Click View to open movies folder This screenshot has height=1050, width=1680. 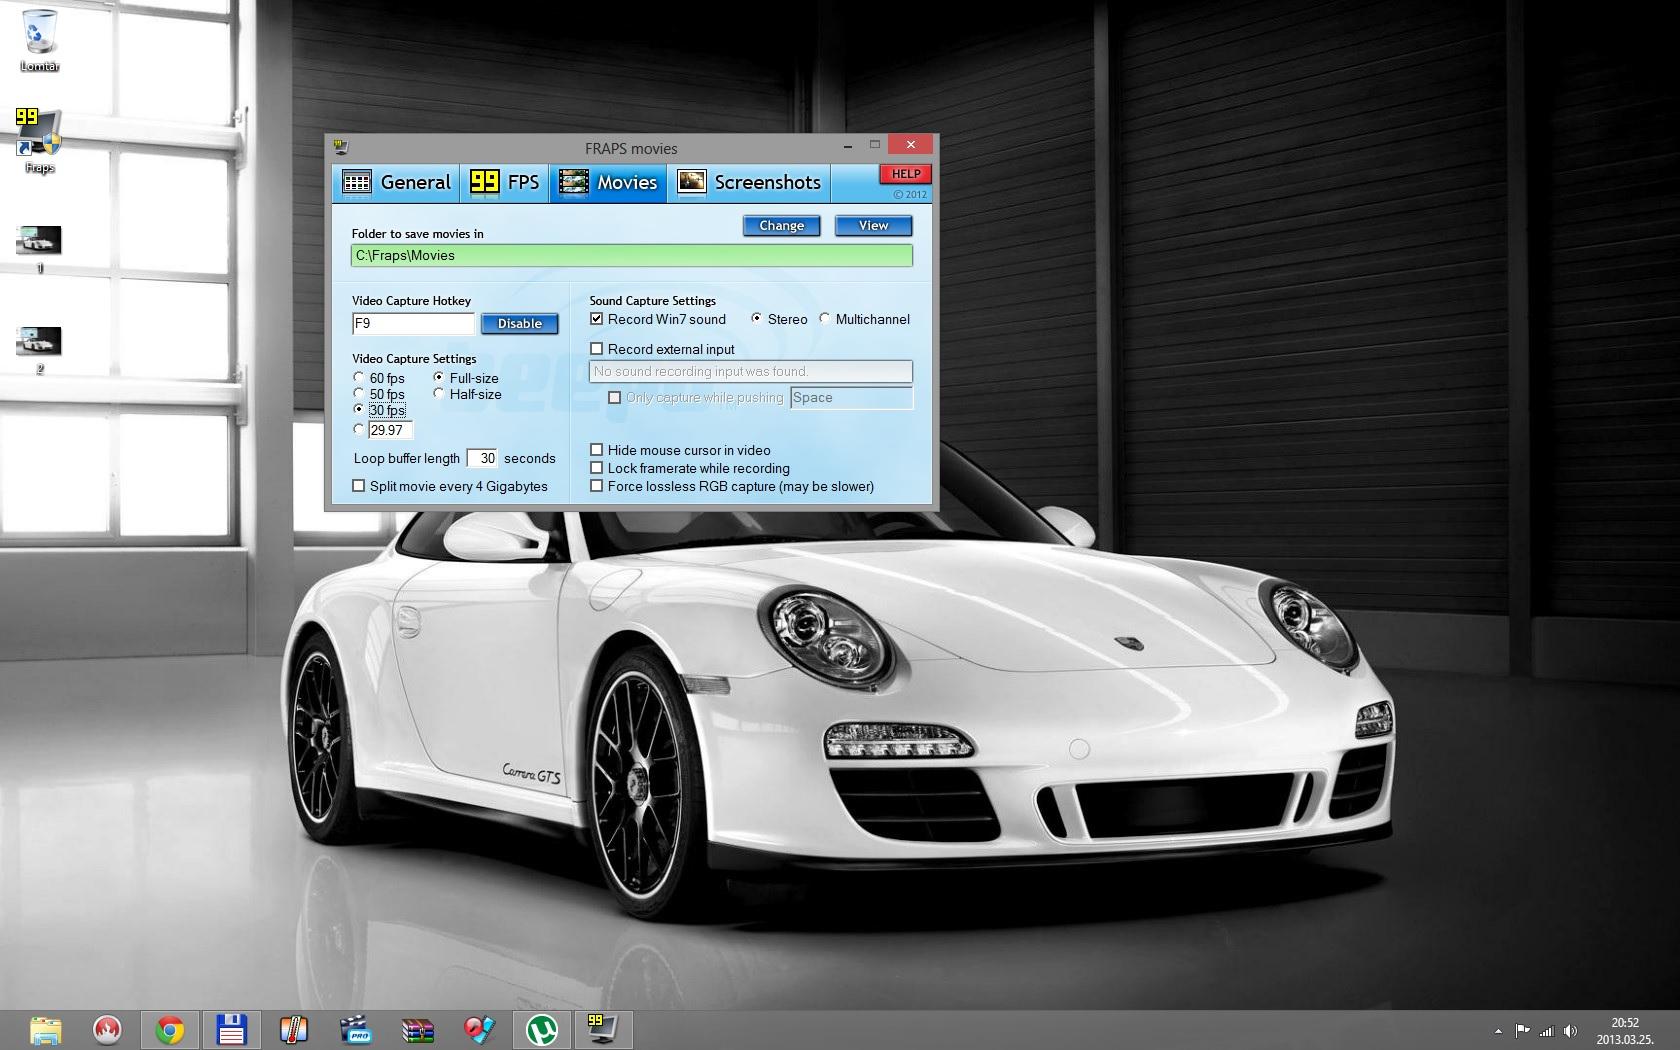tap(873, 226)
